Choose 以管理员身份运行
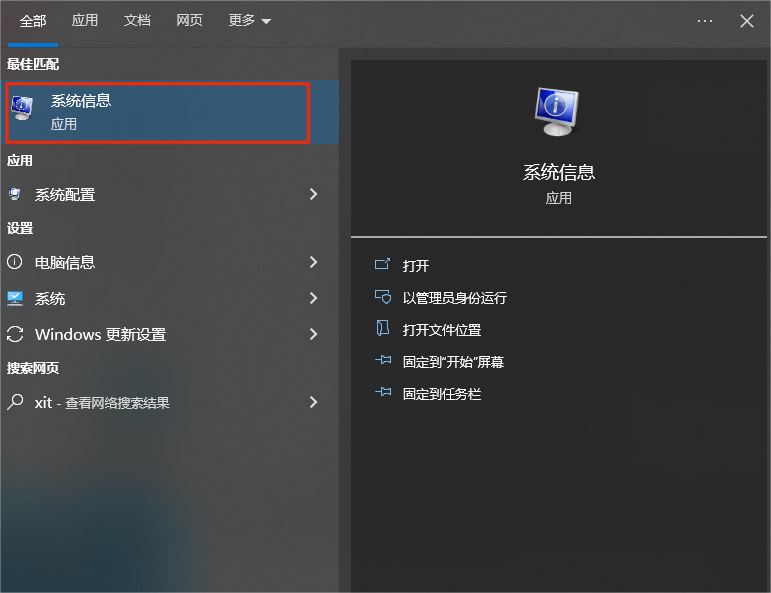 point(455,298)
